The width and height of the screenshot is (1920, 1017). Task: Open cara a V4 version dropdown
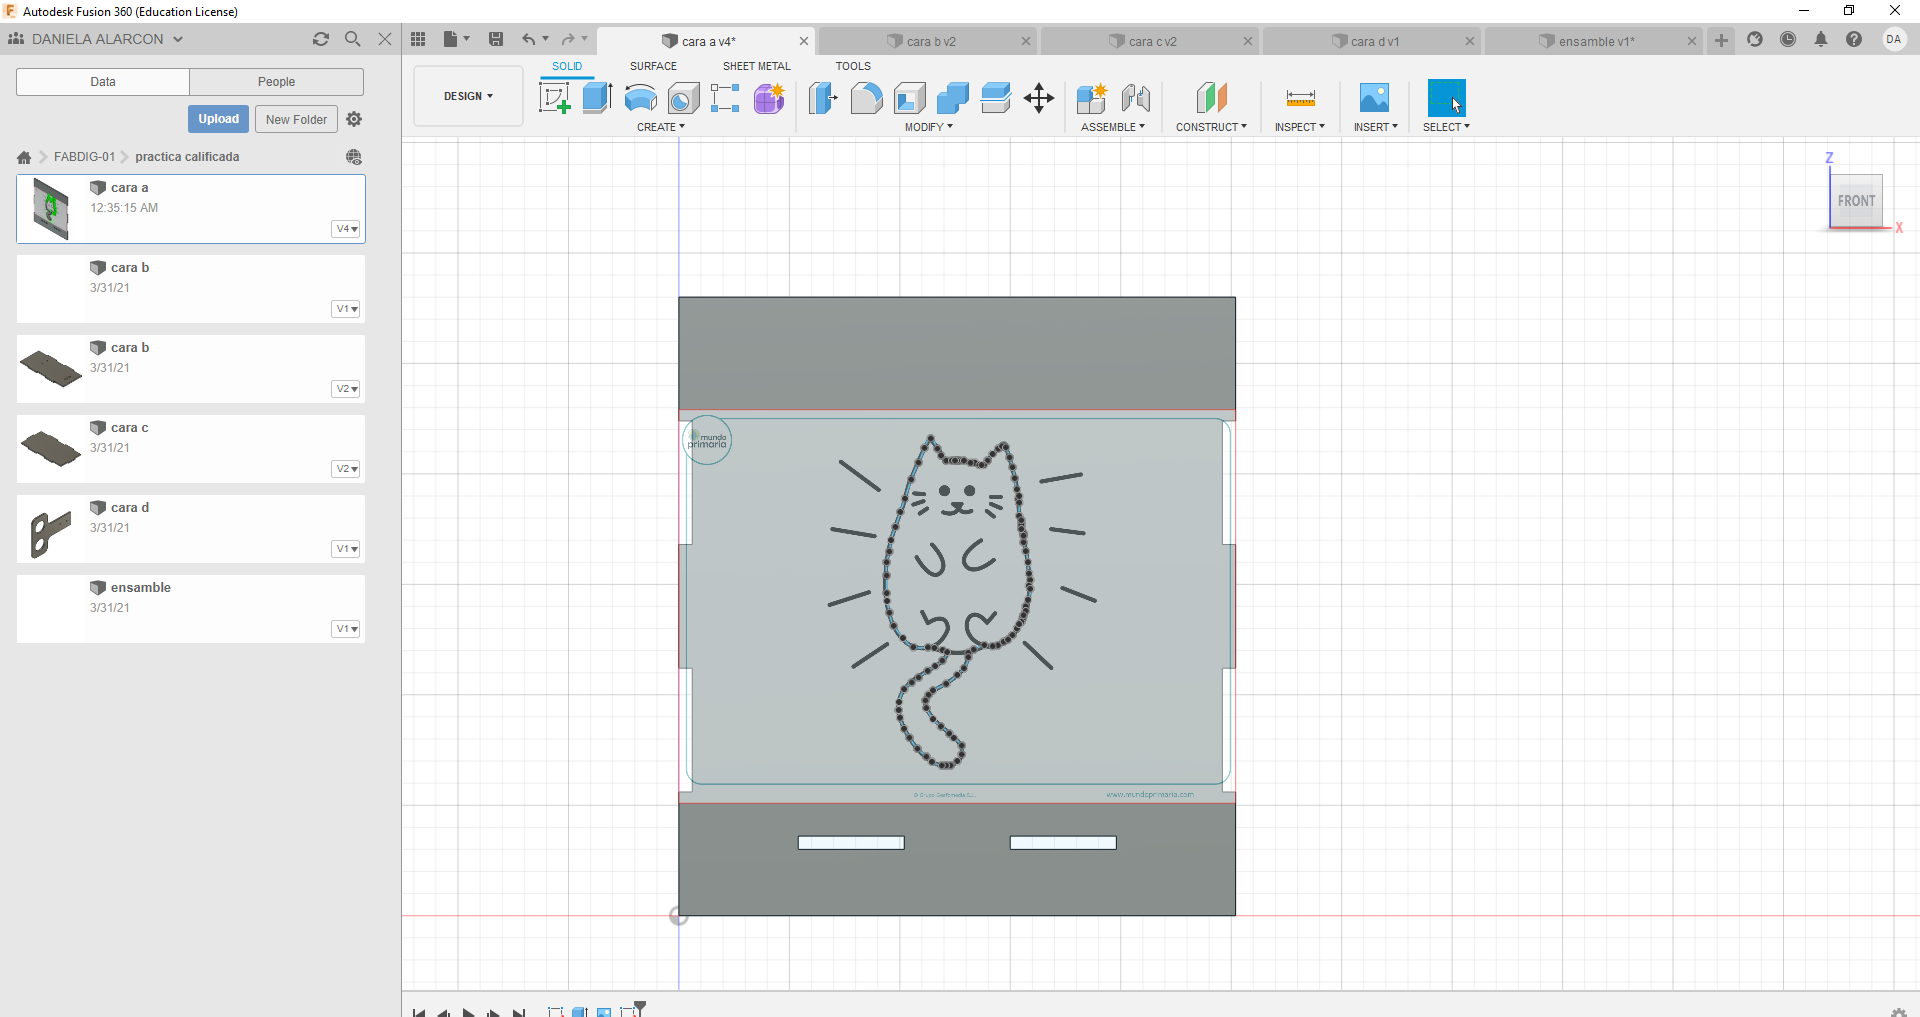tap(346, 229)
